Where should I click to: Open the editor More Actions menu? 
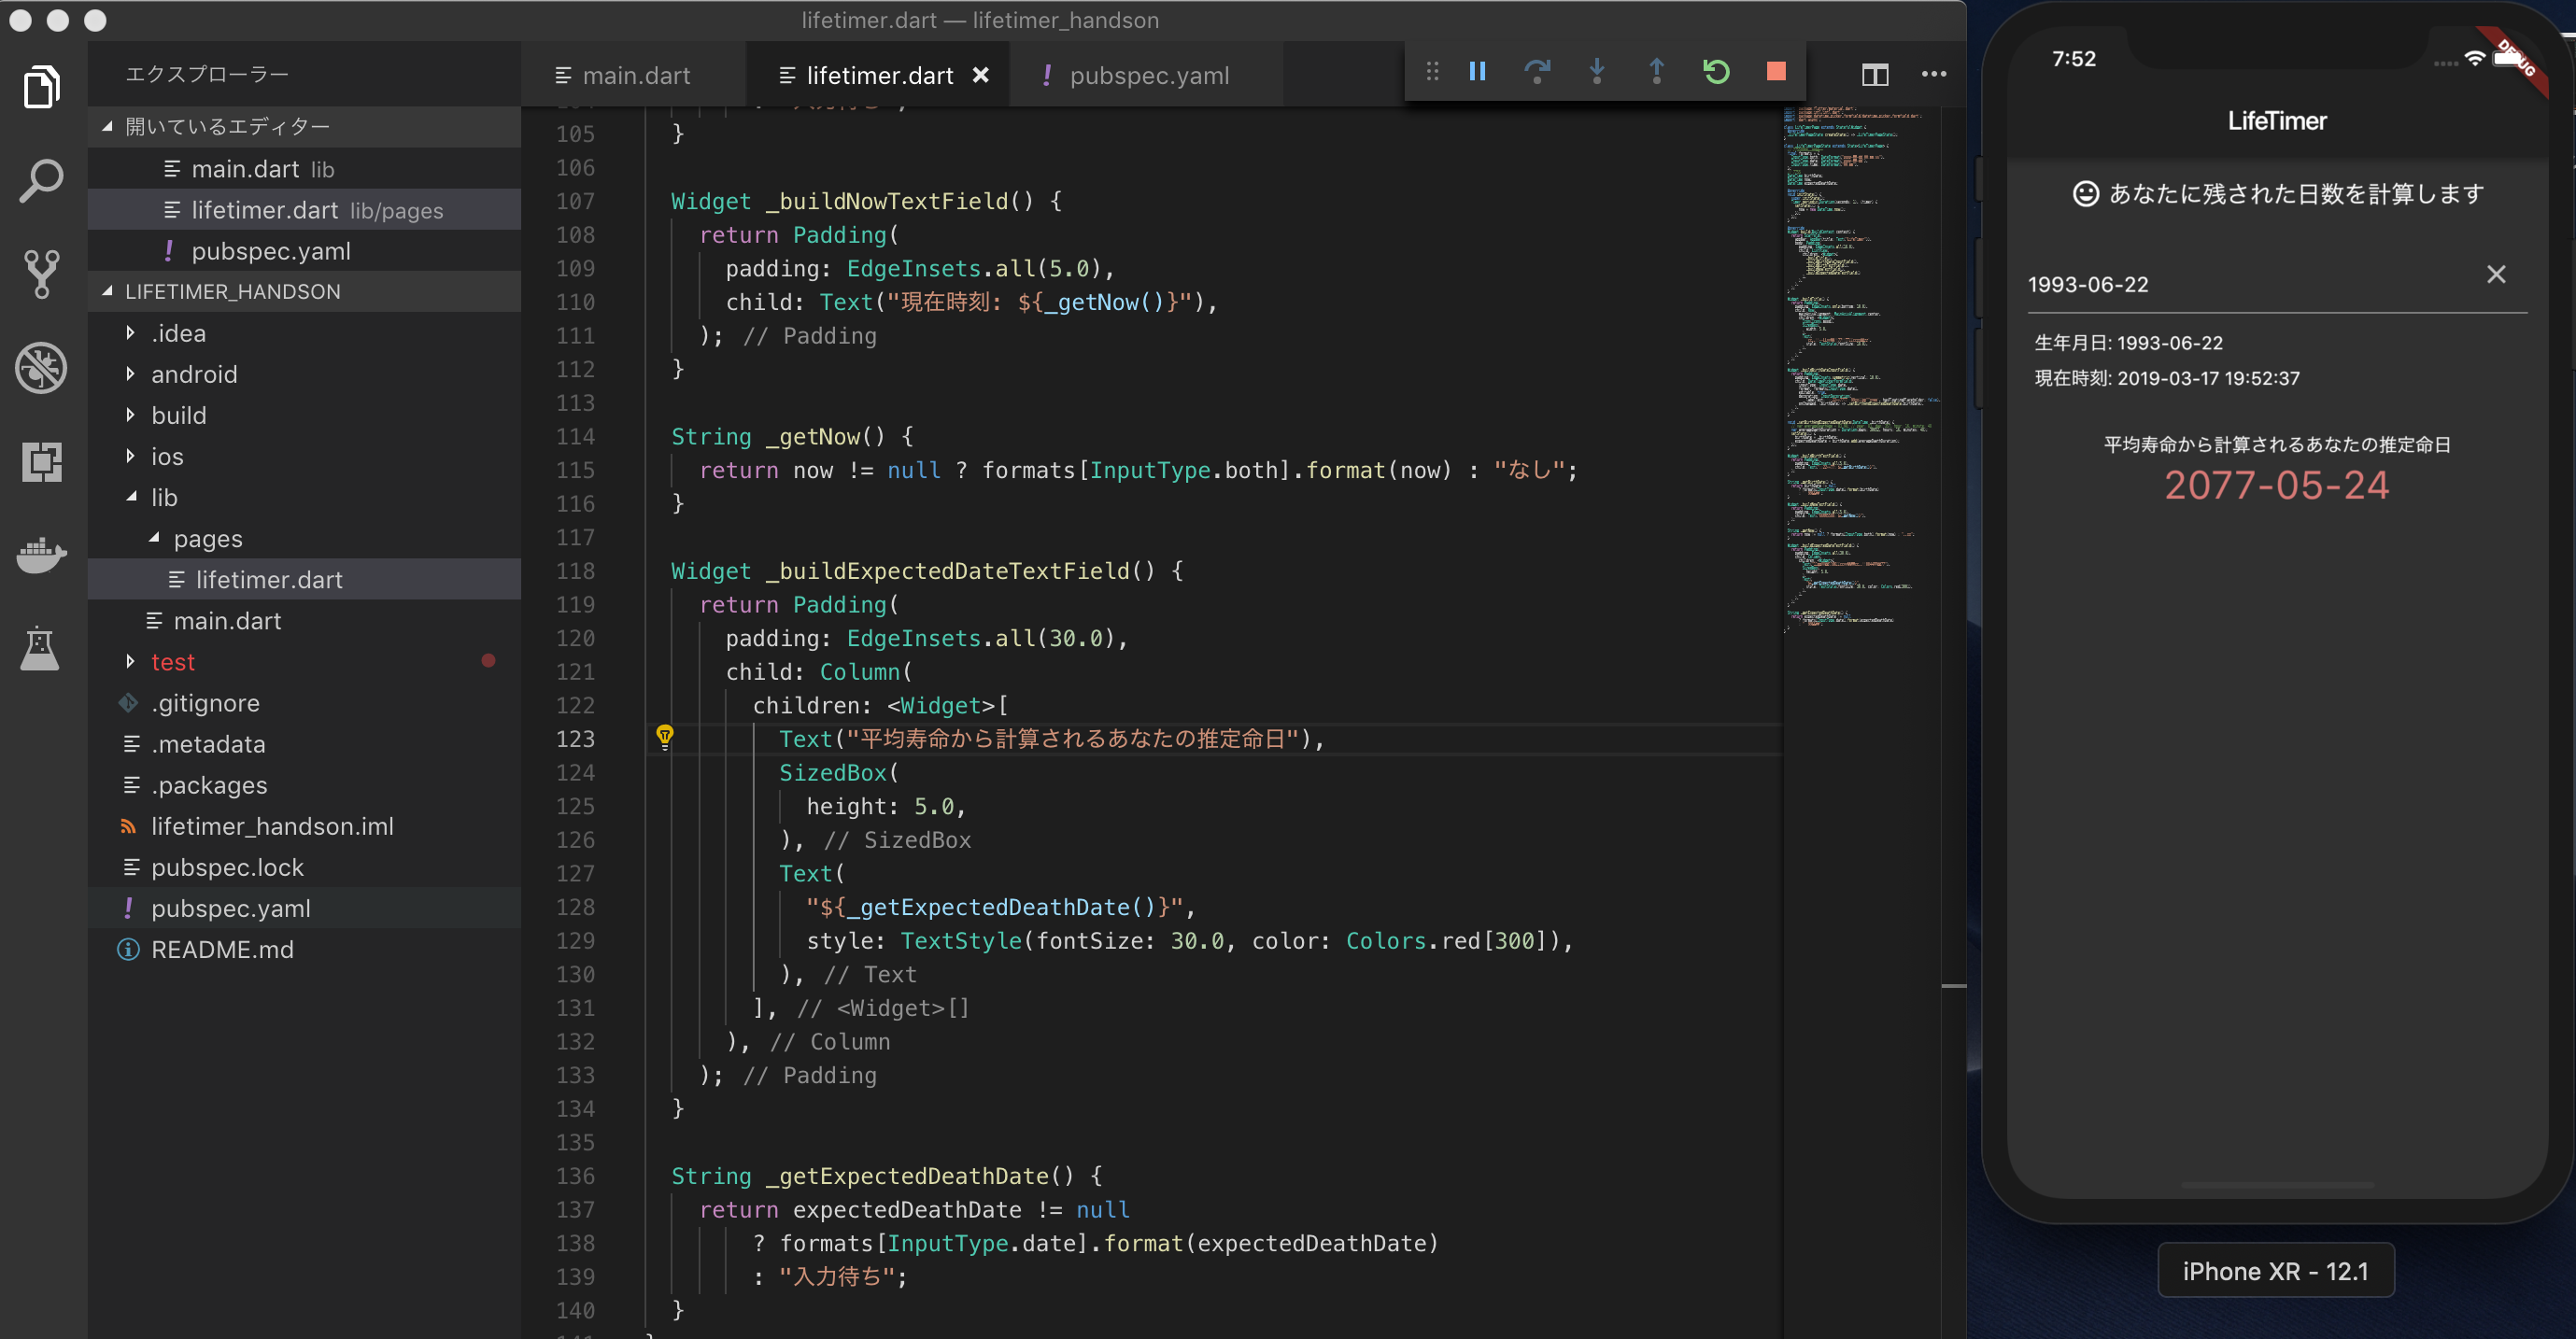click(x=1934, y=74)
